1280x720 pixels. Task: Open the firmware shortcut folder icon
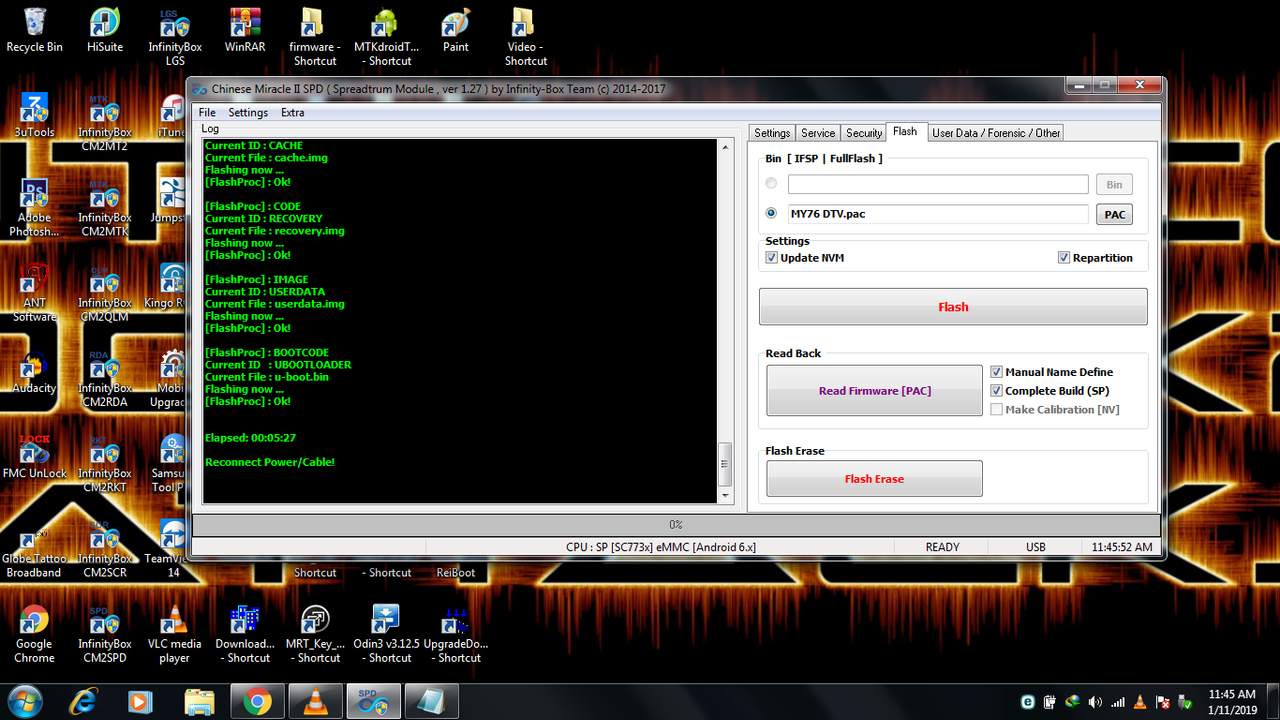(315, 37)
